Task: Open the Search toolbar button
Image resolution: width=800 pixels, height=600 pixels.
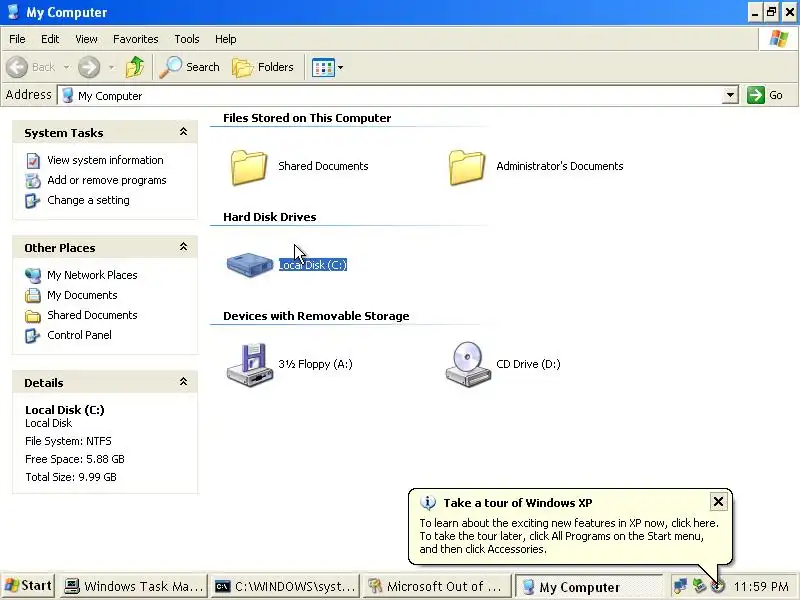Action: click(189, 67)
